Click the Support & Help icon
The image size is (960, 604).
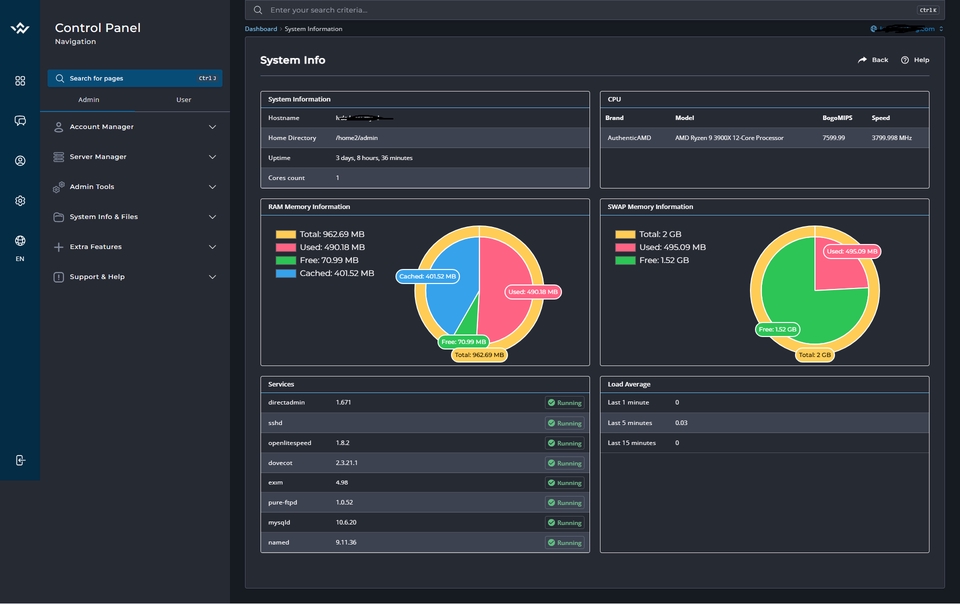[58, 277]
